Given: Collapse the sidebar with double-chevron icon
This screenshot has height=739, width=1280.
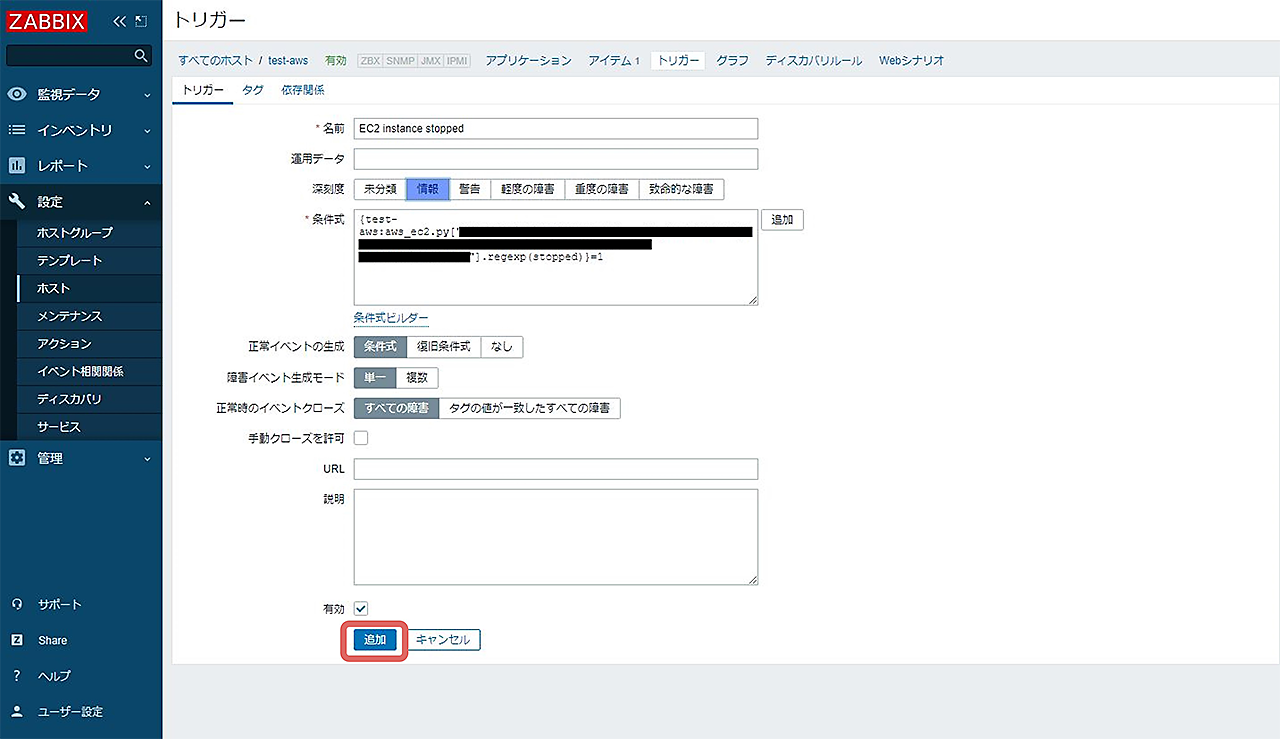Looking at the screenshot, I should [119, 21].
